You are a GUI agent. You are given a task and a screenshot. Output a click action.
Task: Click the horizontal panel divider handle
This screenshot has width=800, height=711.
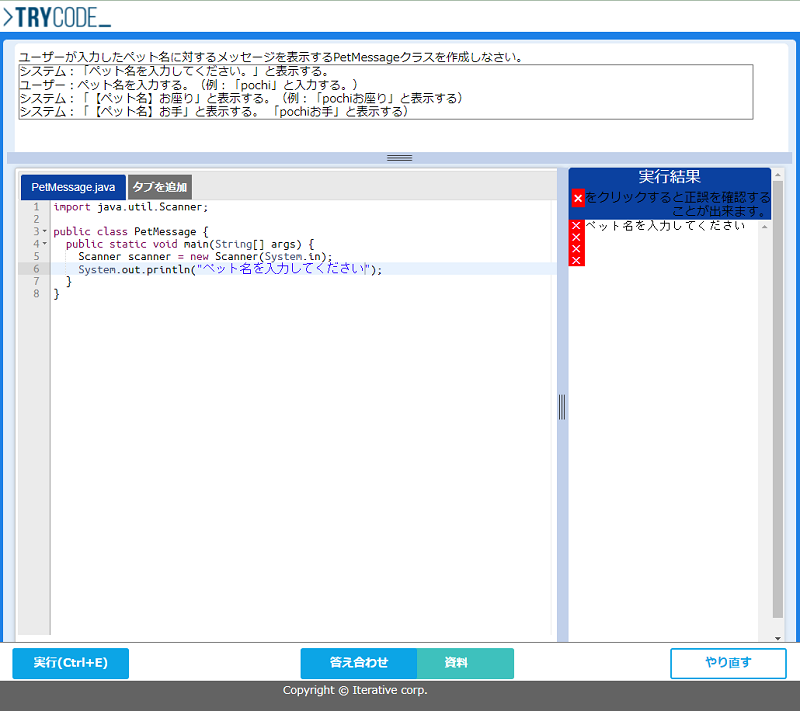(x=399, y=157)
